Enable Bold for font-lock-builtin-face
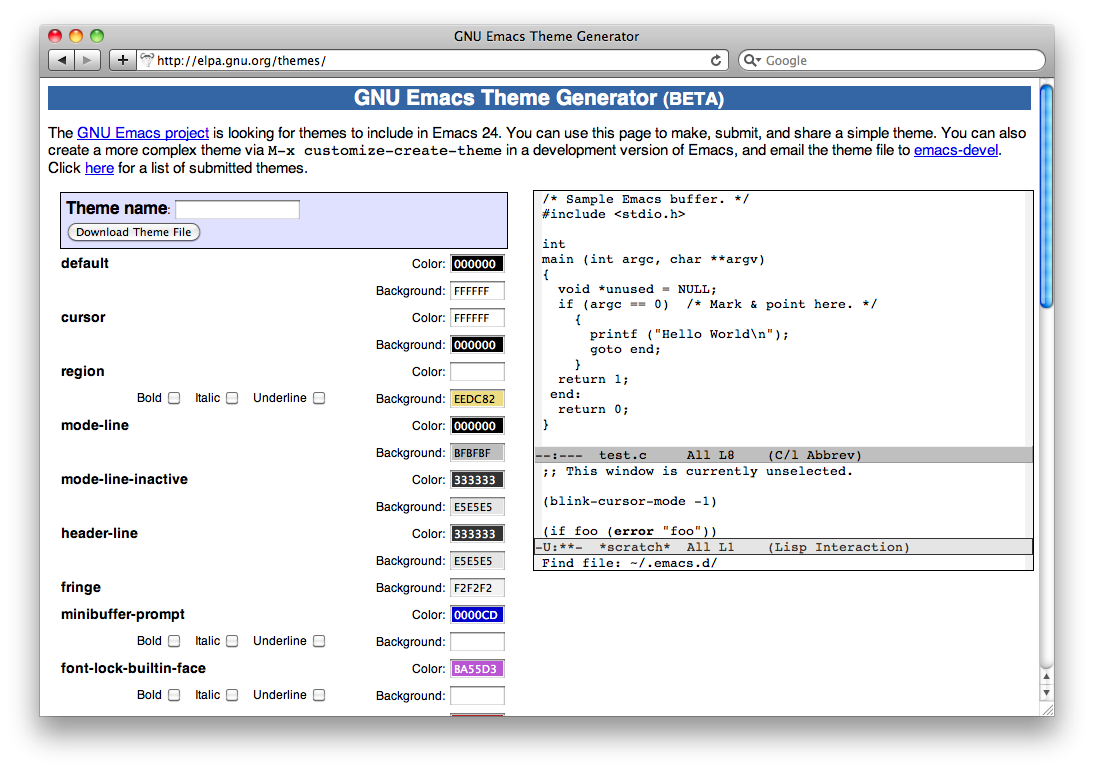The height and width of the screenshot is (771, 1094). [x=173, y=694]
